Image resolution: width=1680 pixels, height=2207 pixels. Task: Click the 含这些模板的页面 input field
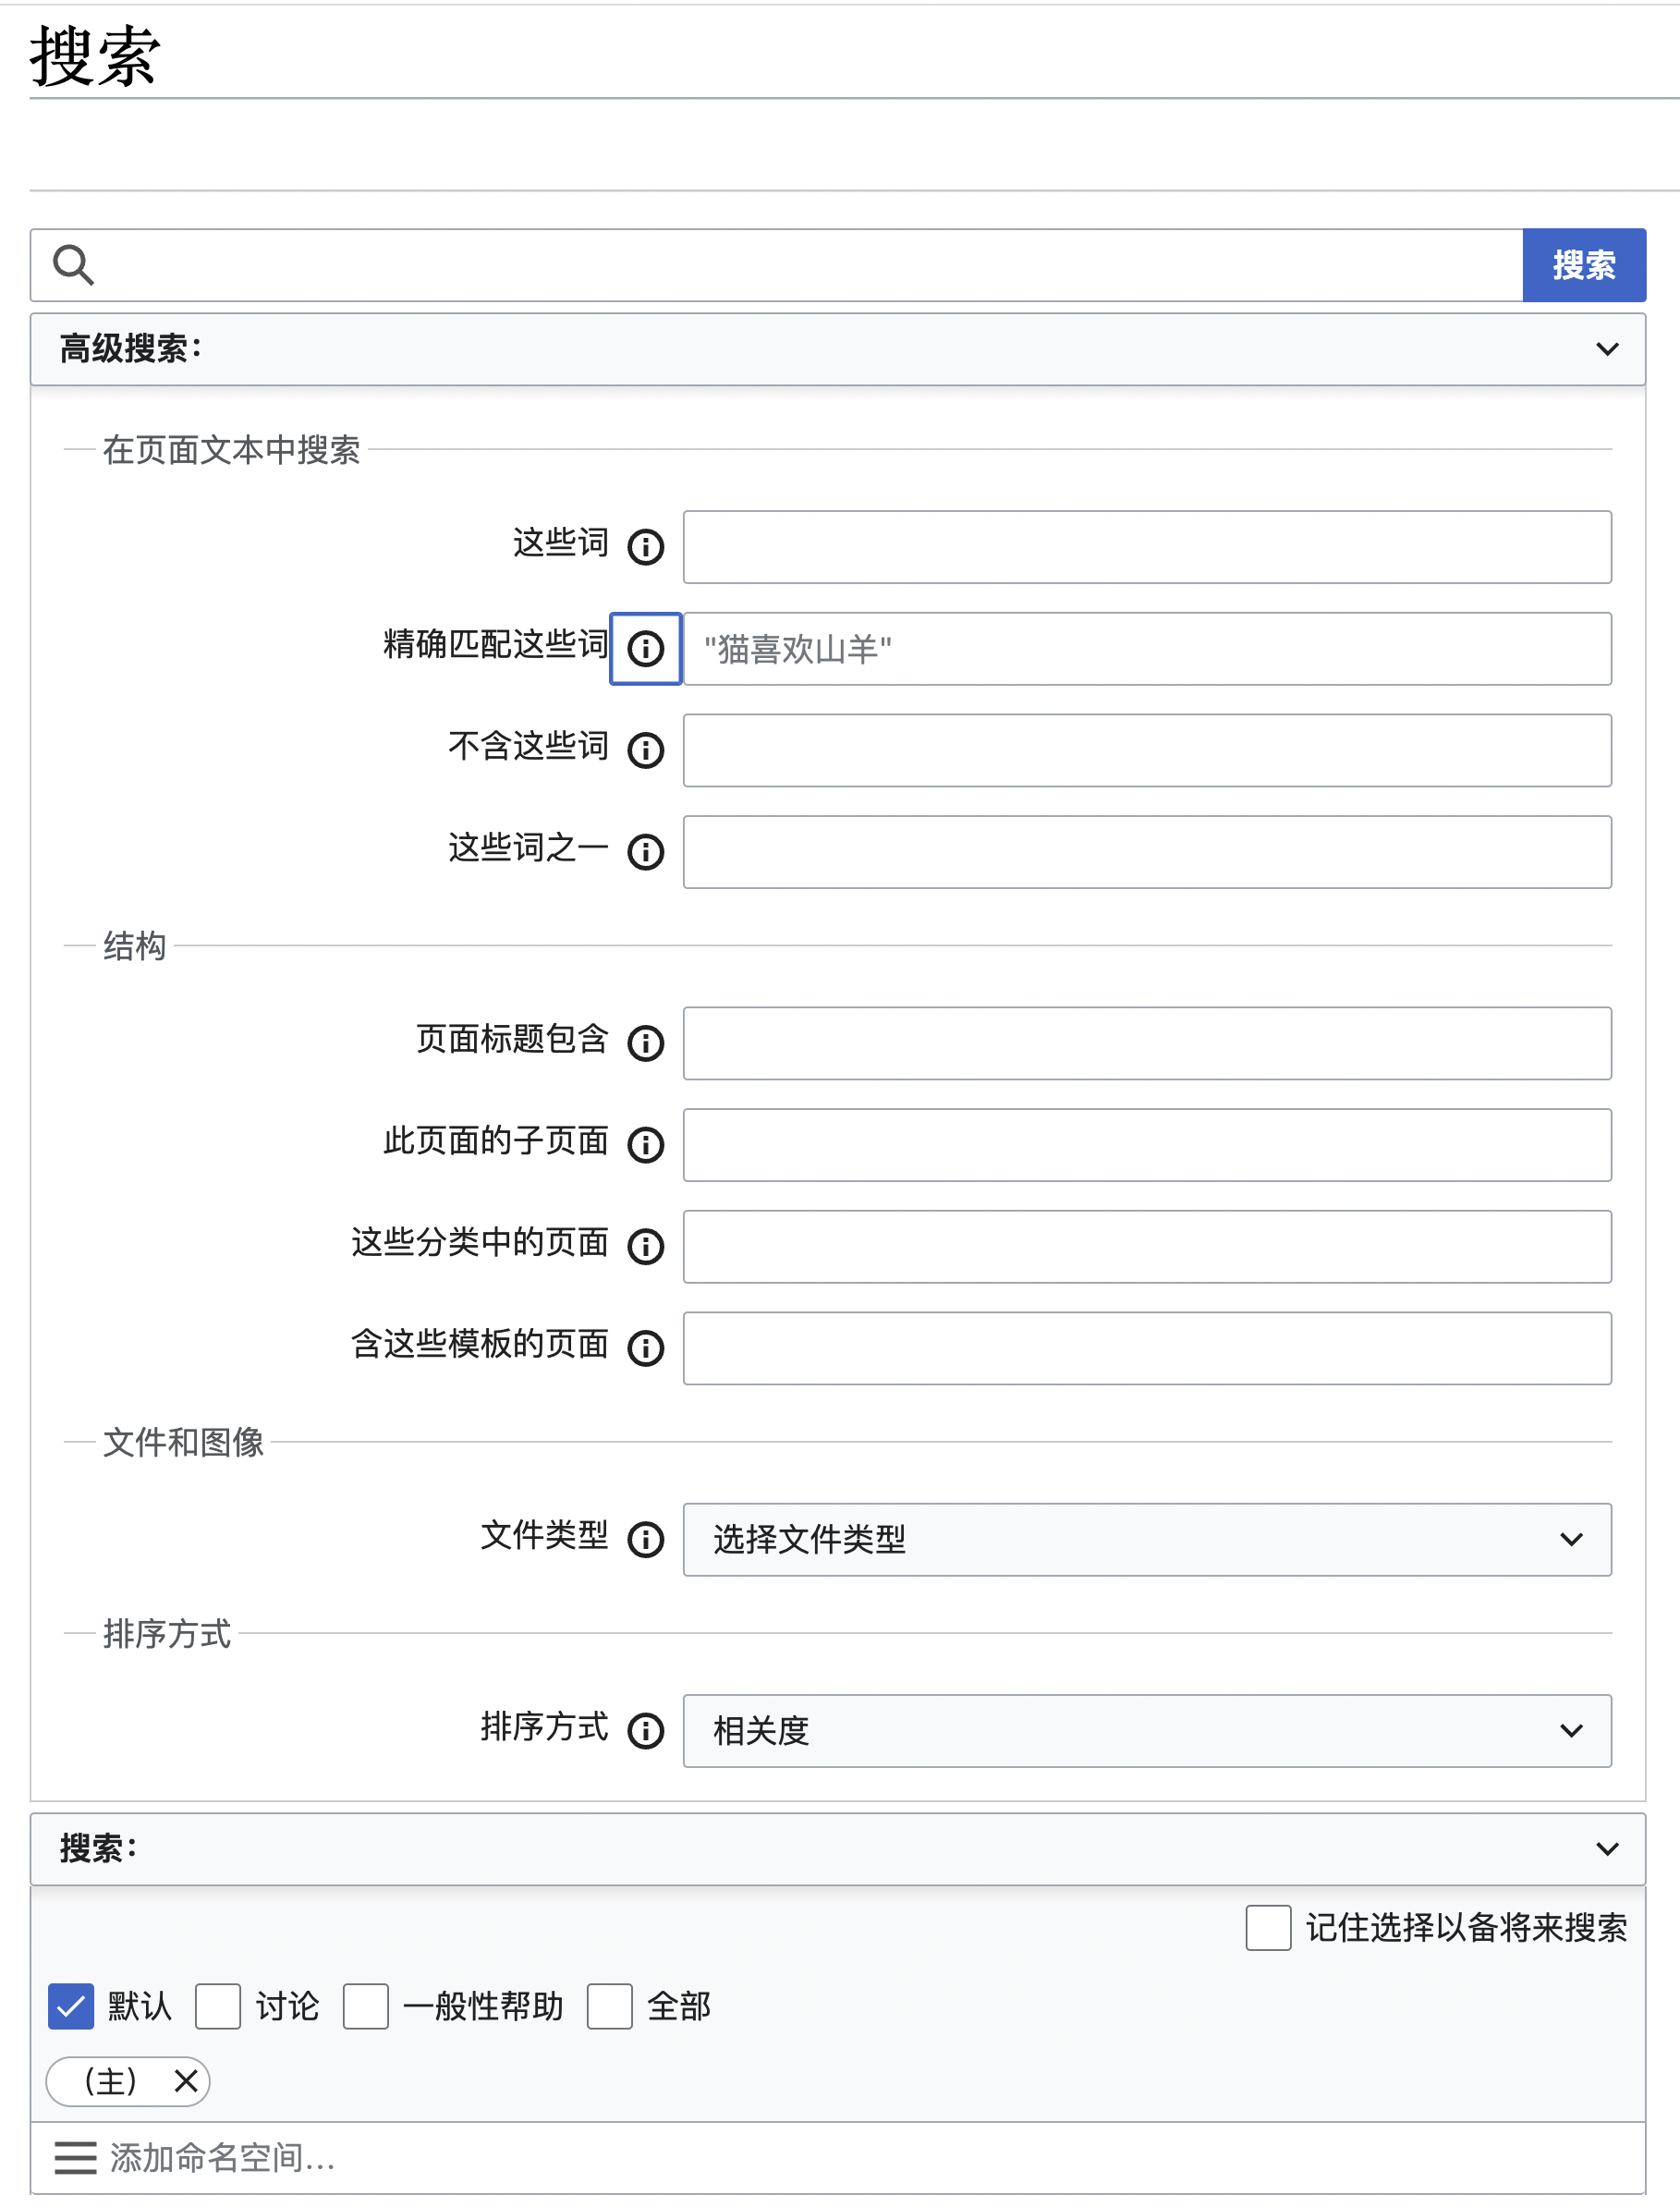point(1147,1348)
